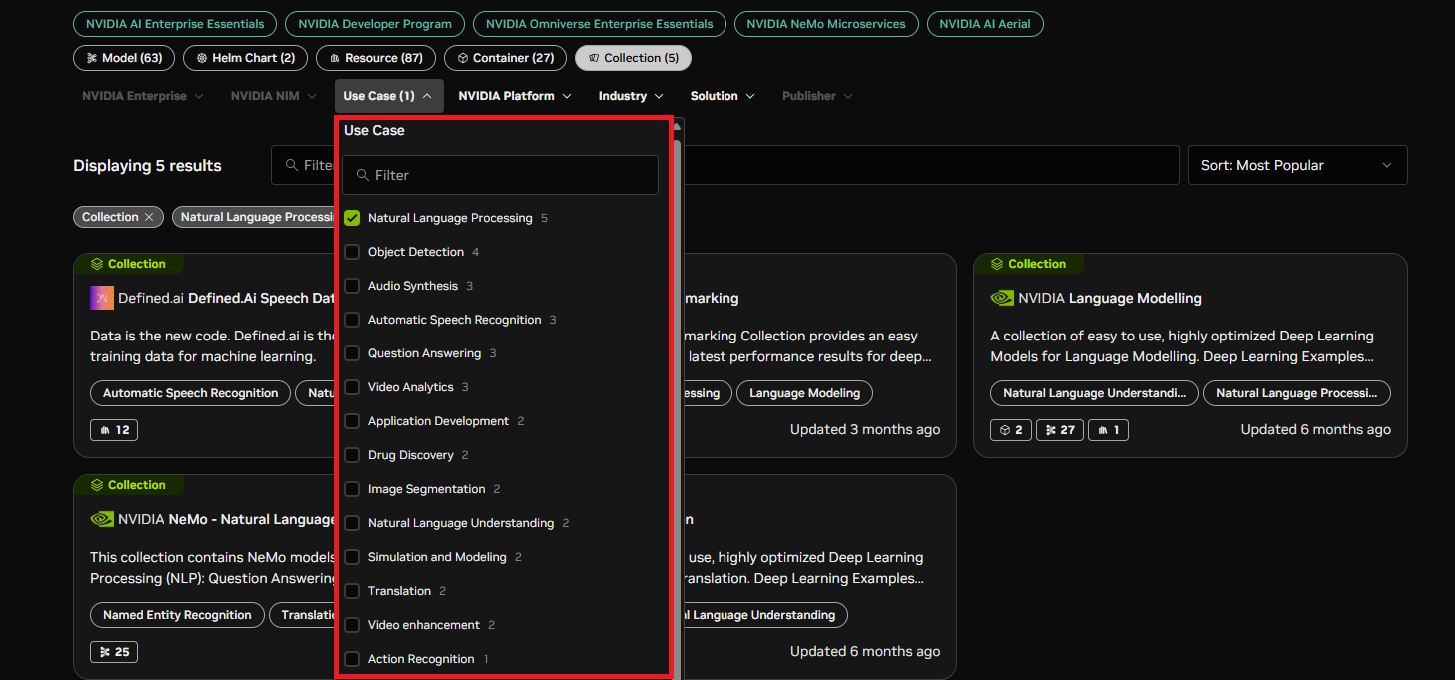1455x680 pixels.
Task: Click the 25 models badge on NeMo card
Action: point(114,652)
